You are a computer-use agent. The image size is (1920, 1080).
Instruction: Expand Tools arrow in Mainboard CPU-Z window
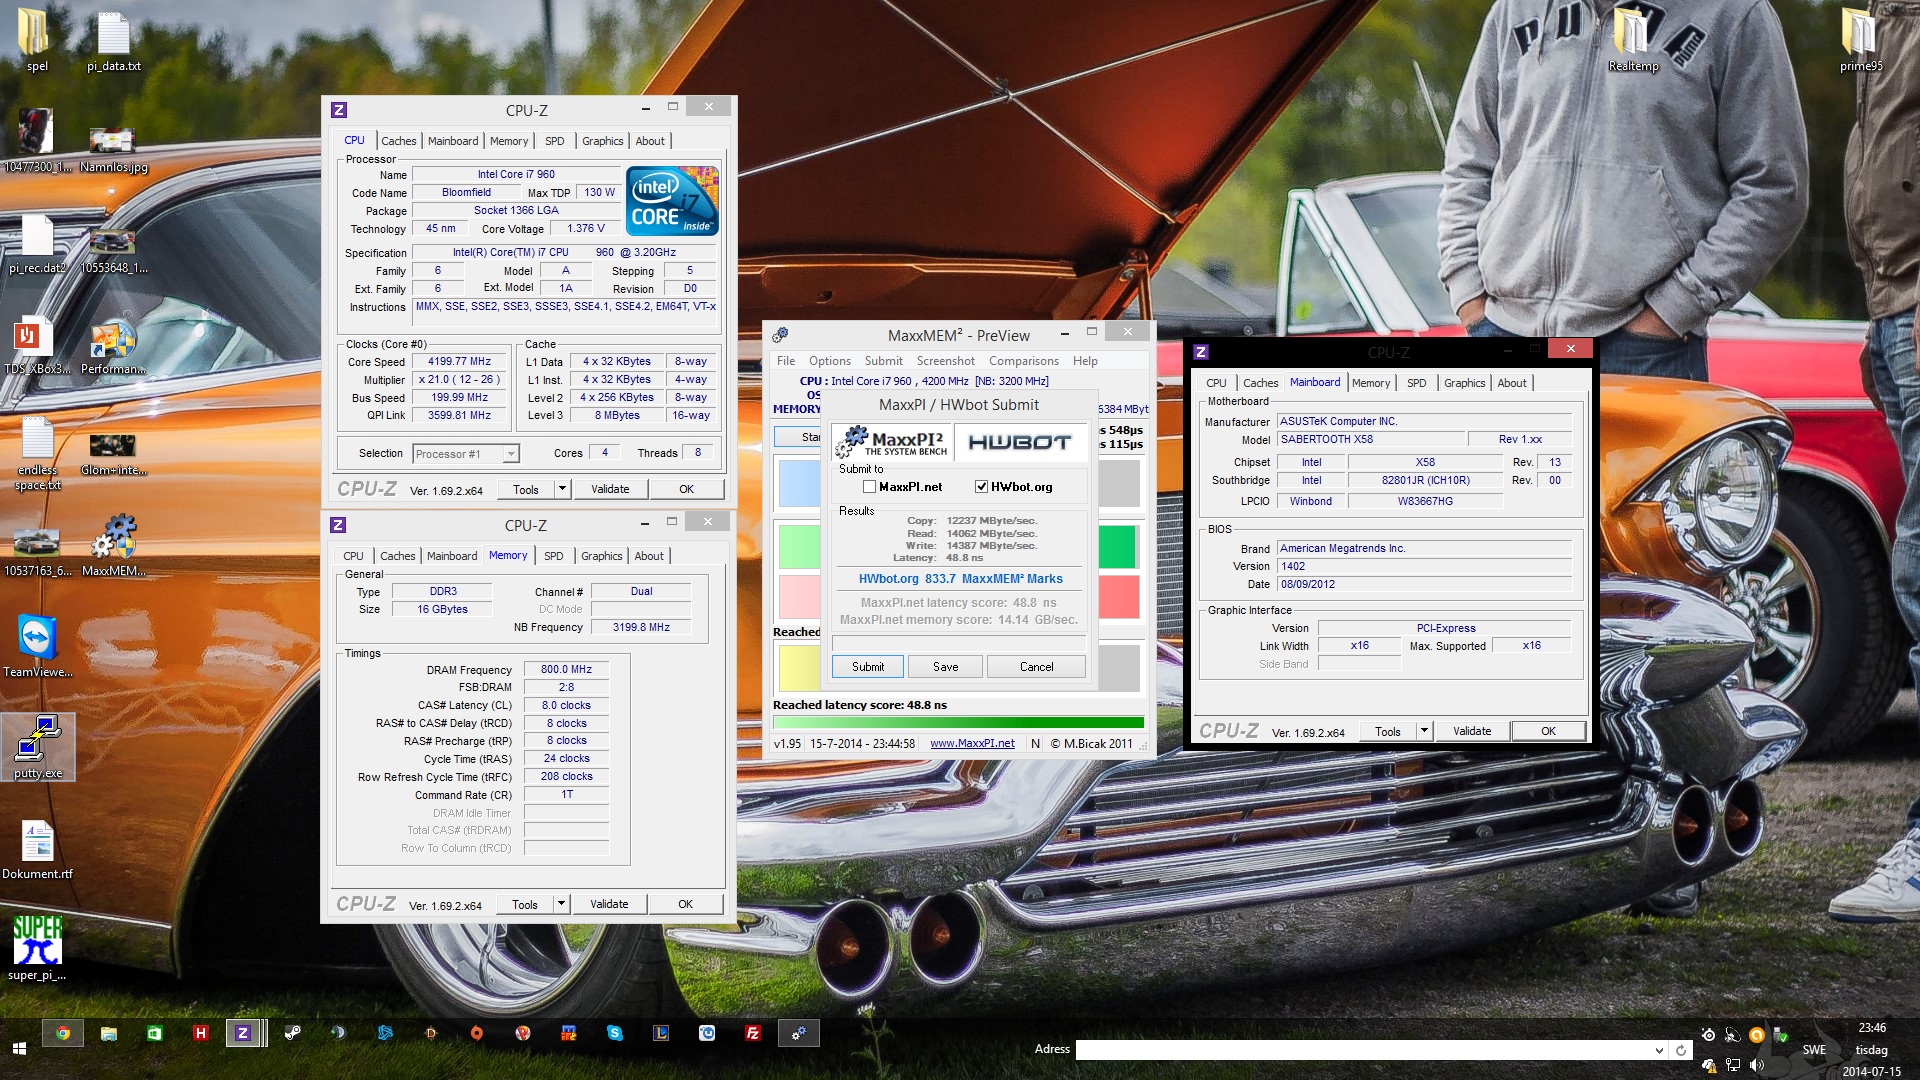tap(1424, 731)
